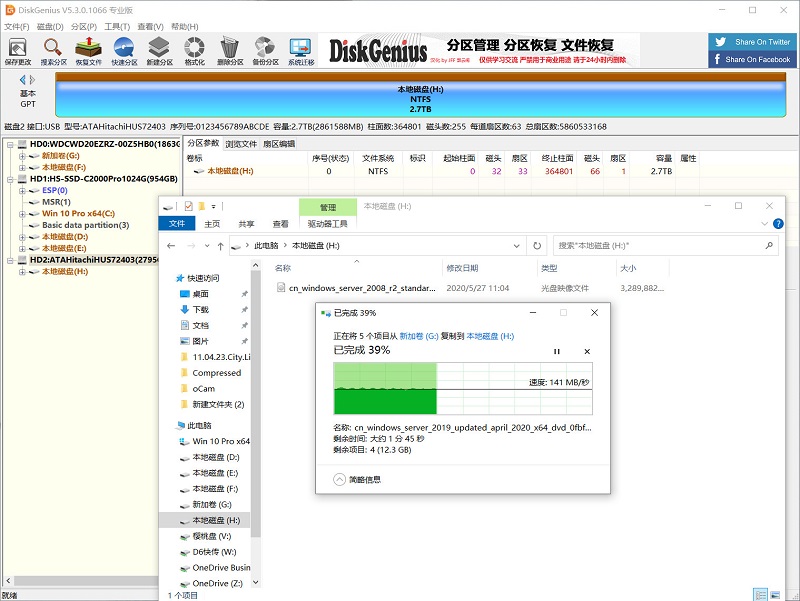Click the 新建分区 new partition icon
This screenshot has height=601, width=800.
(x=159, y=51)
